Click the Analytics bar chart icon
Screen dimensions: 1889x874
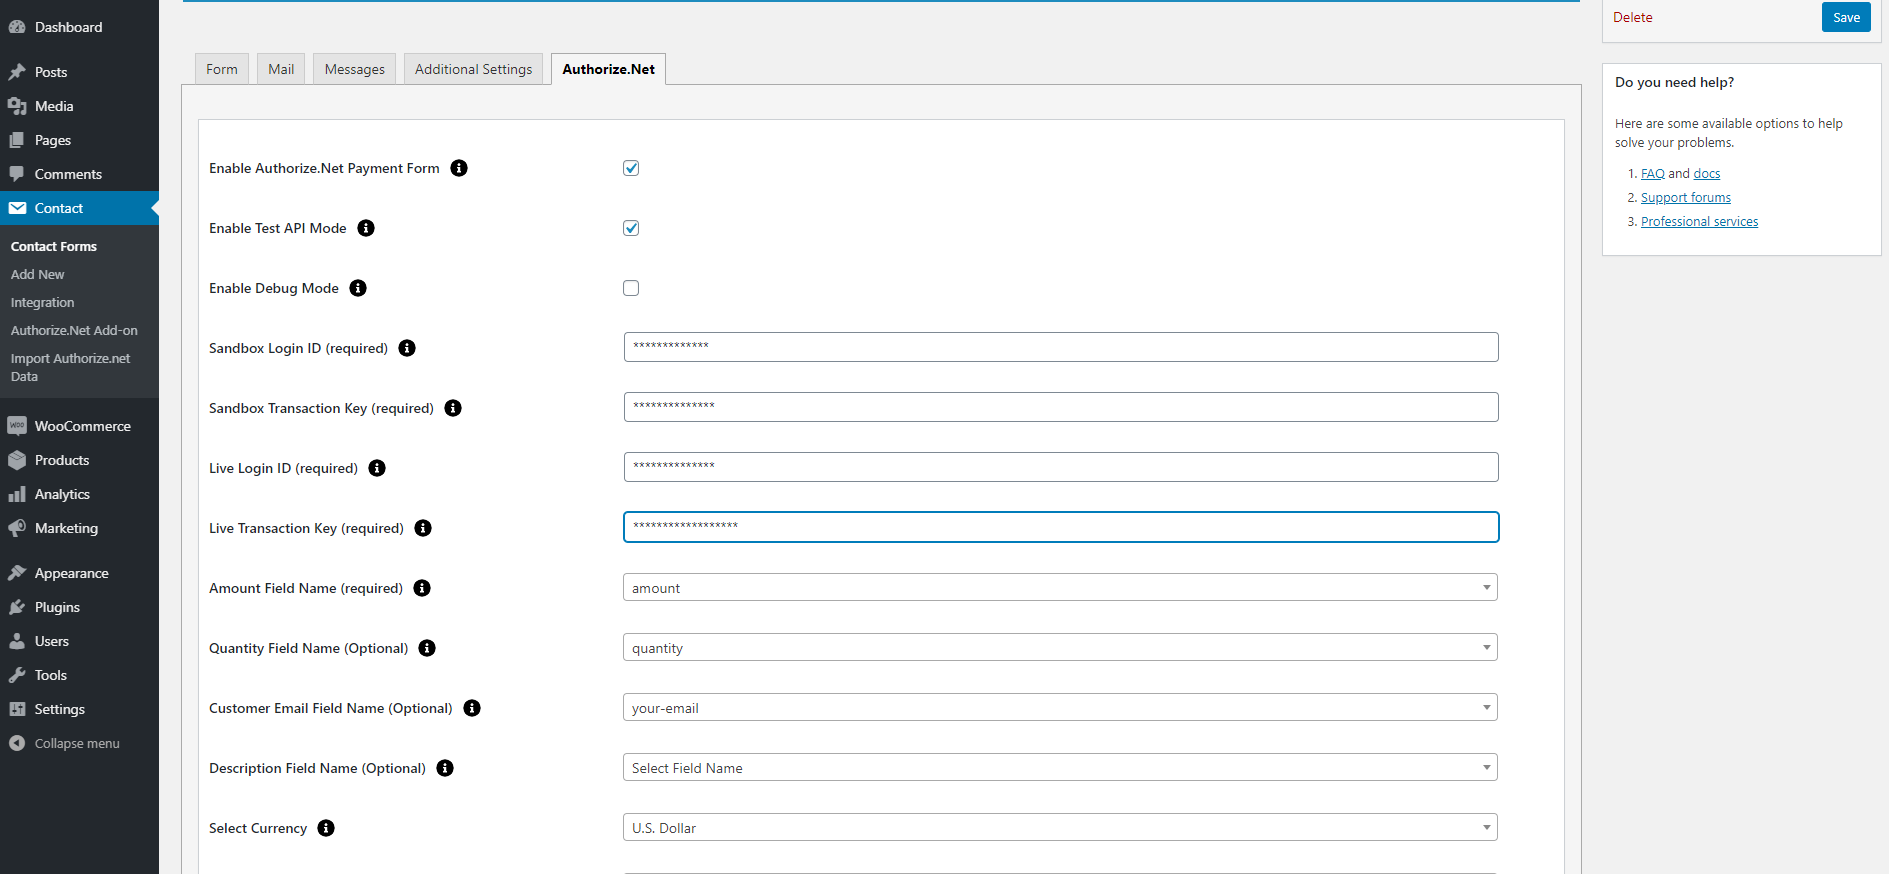click(17, 494)
